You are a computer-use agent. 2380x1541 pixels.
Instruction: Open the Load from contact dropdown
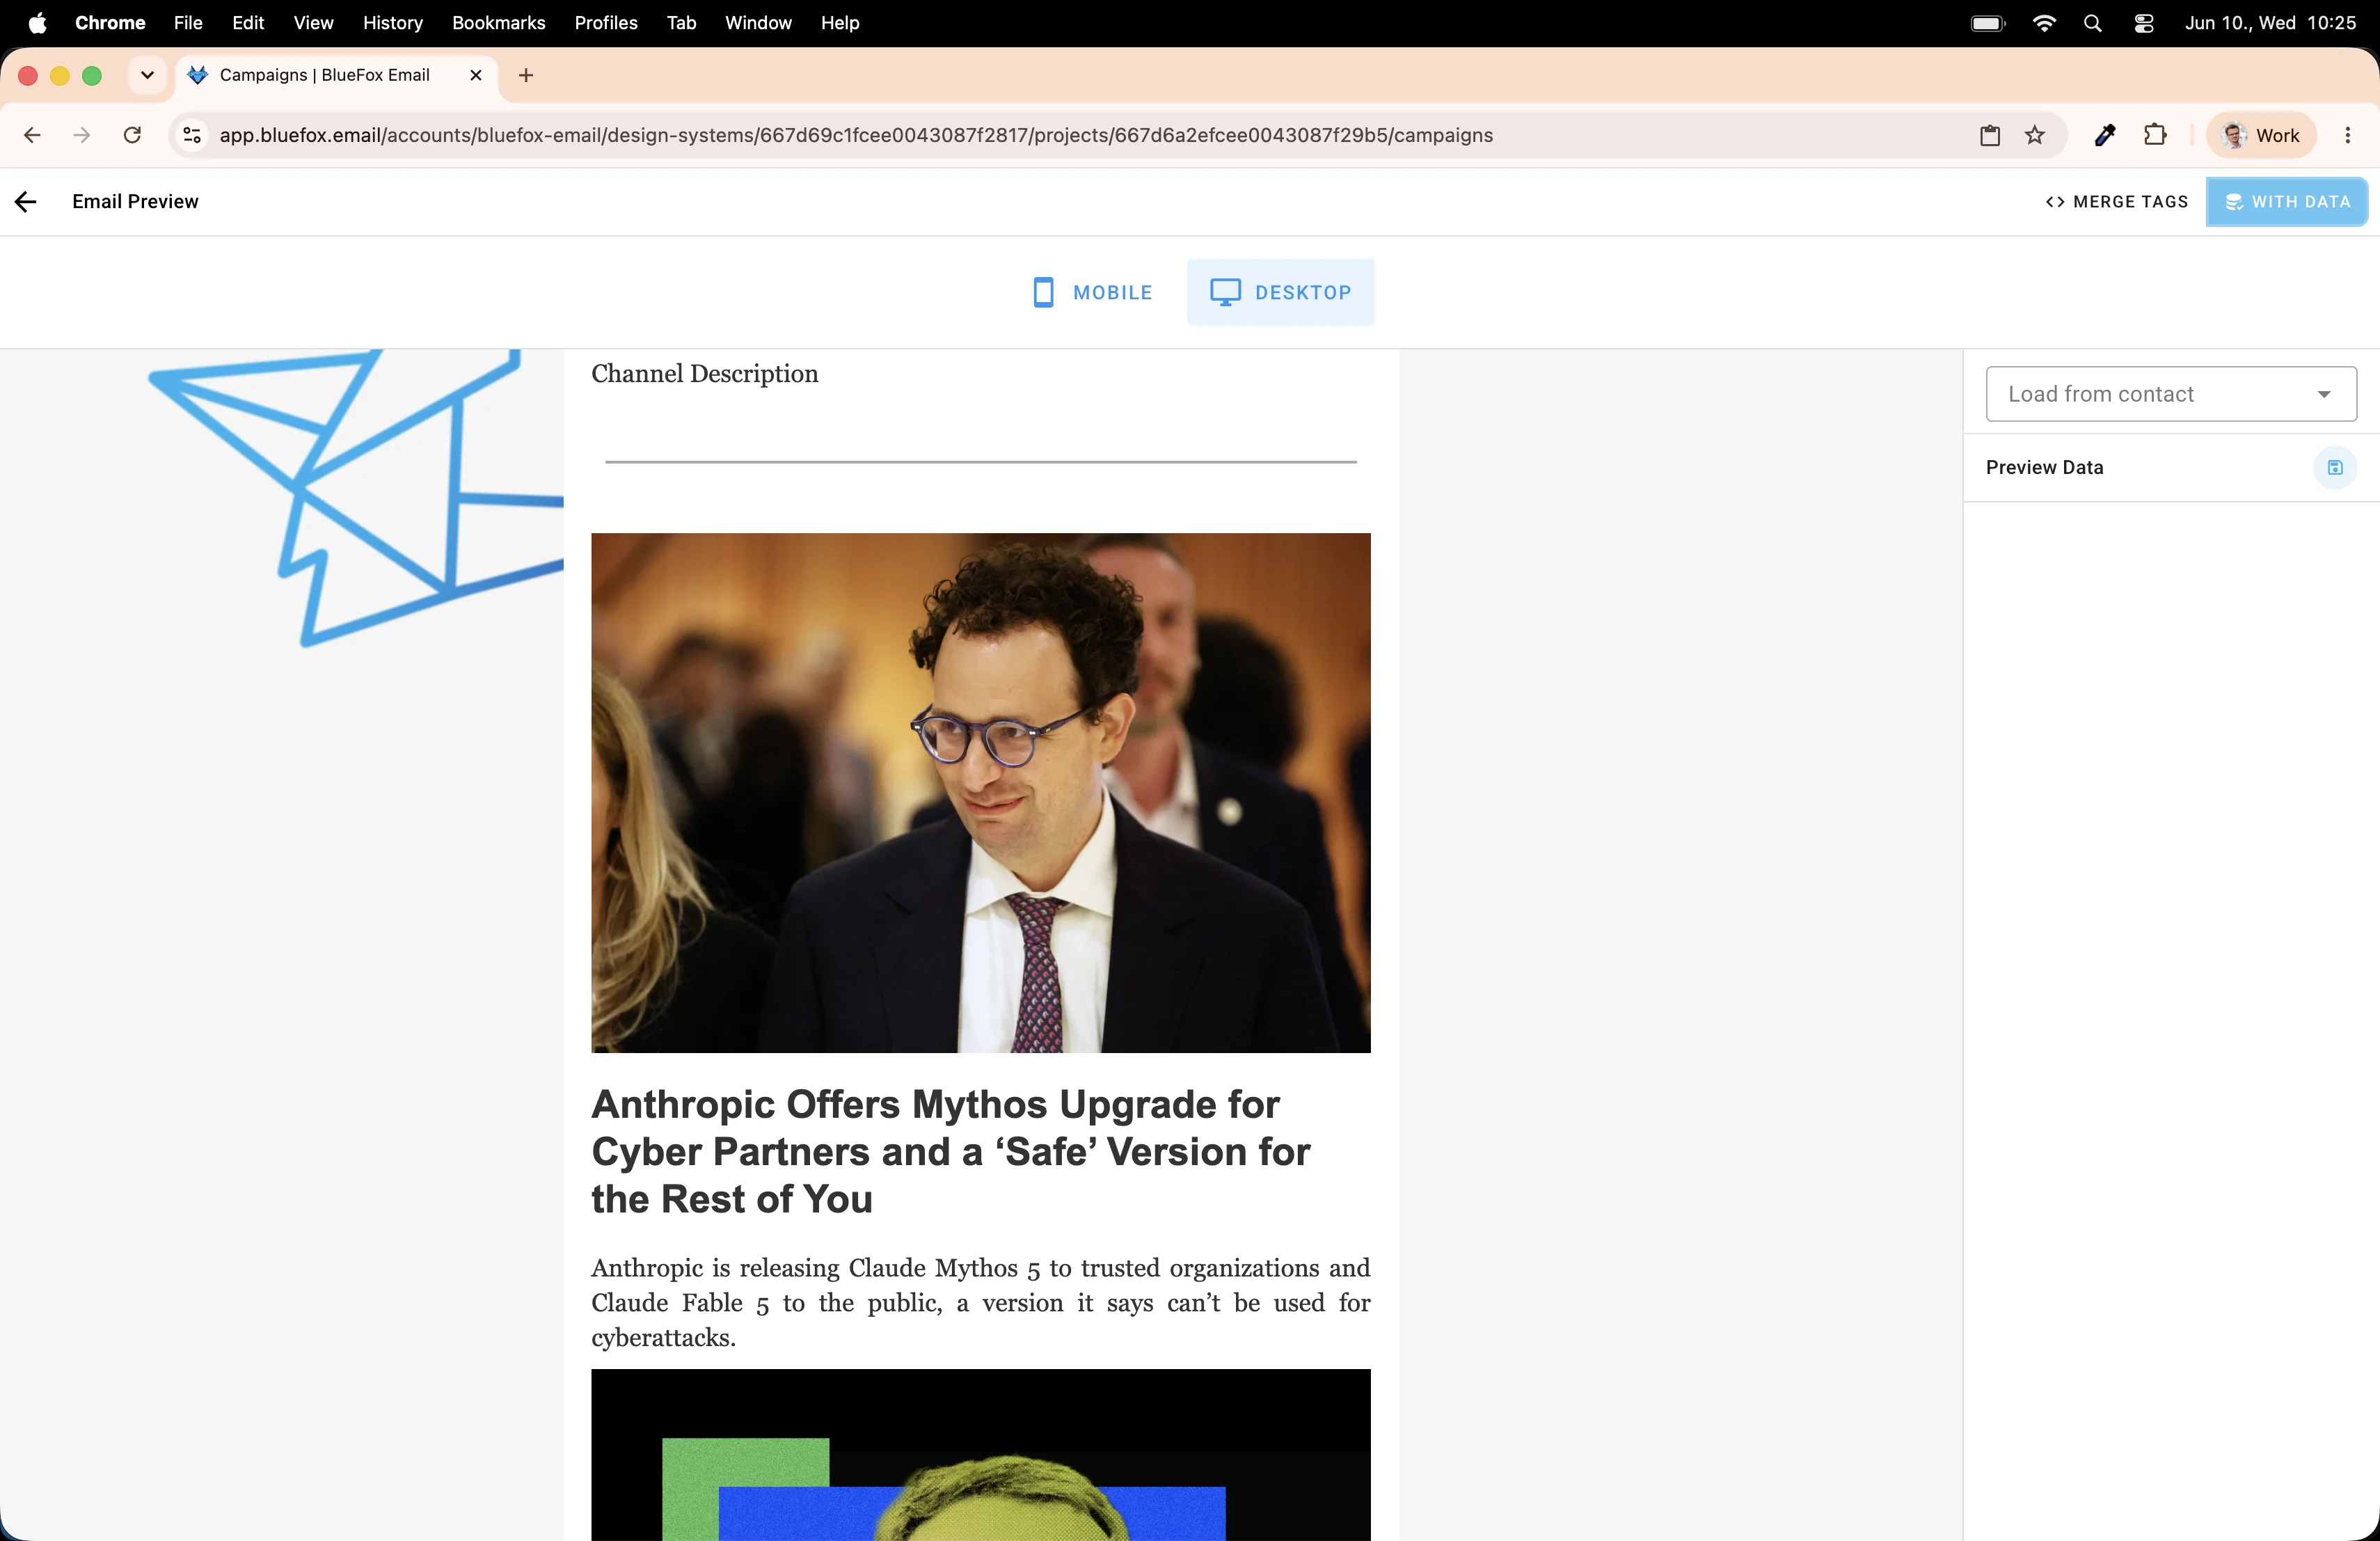point(2170,394)
